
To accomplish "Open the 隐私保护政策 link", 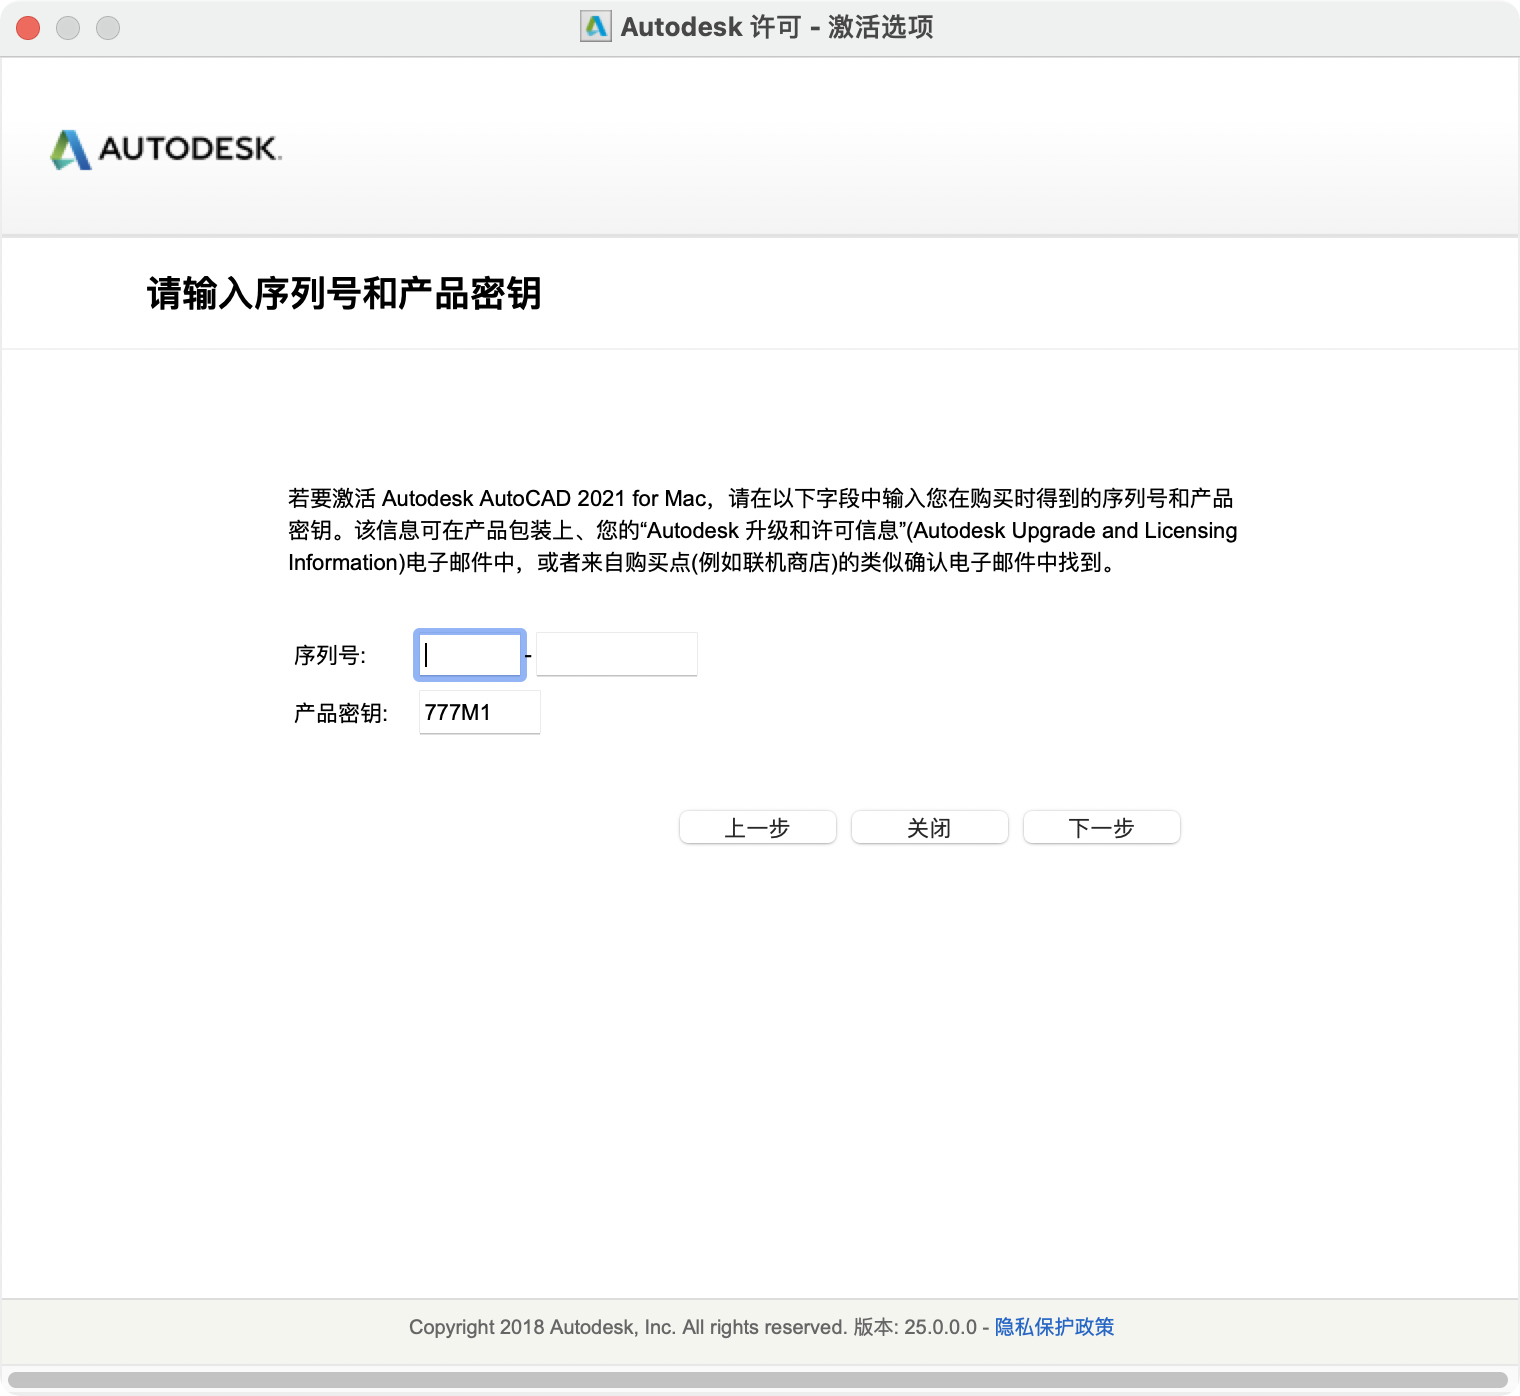I will (1054, 1327).
